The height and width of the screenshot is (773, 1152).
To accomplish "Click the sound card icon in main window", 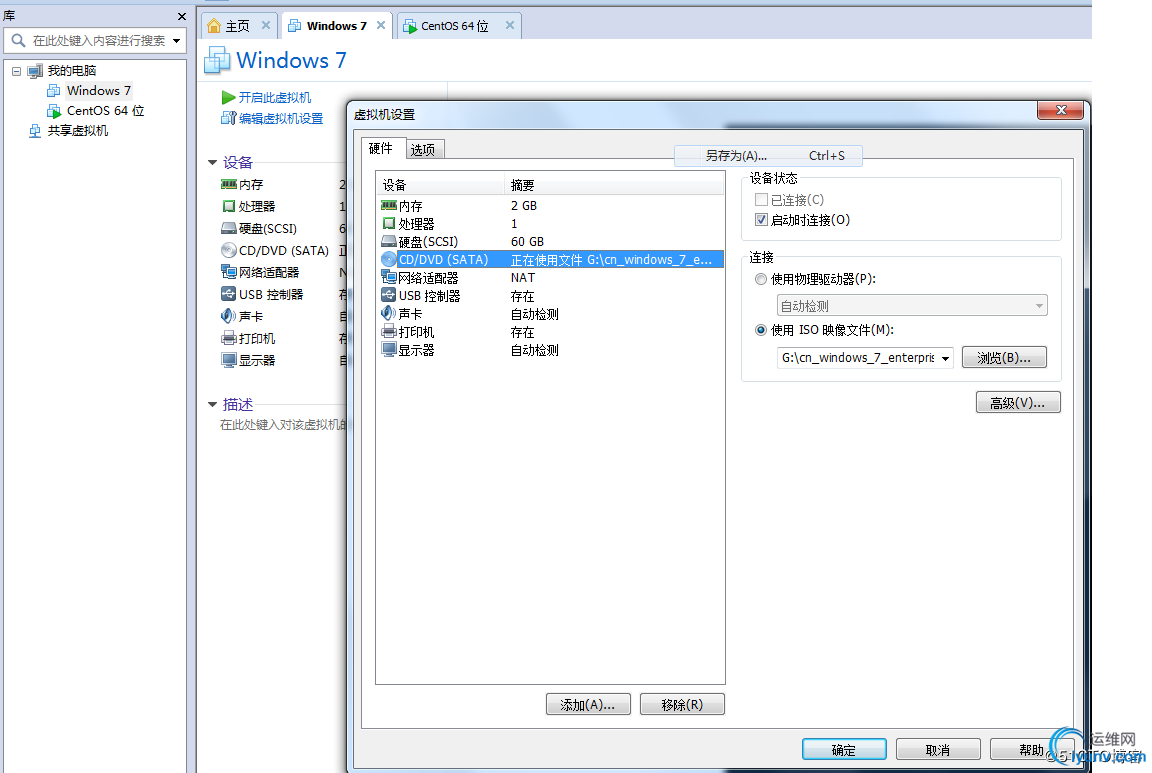I will click(228, 316).
